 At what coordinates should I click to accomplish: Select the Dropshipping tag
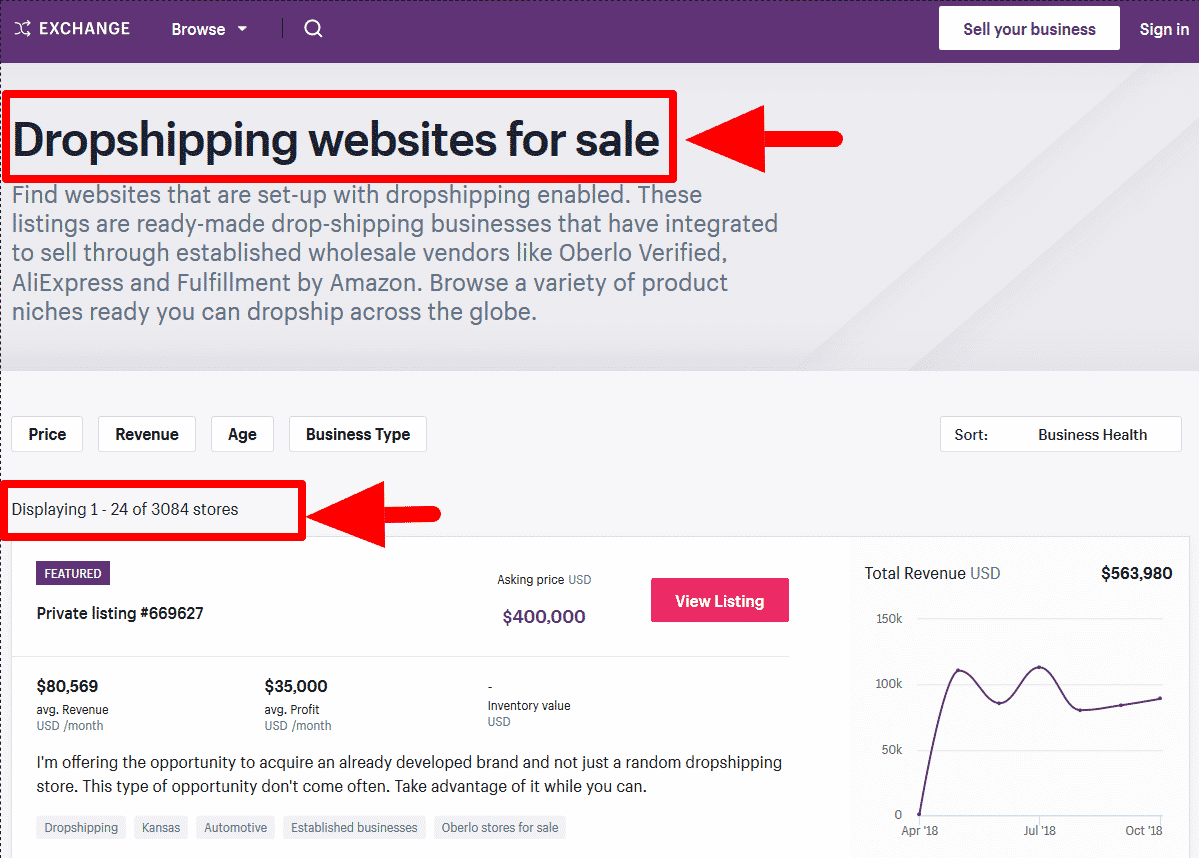click(x=81, y=827)
